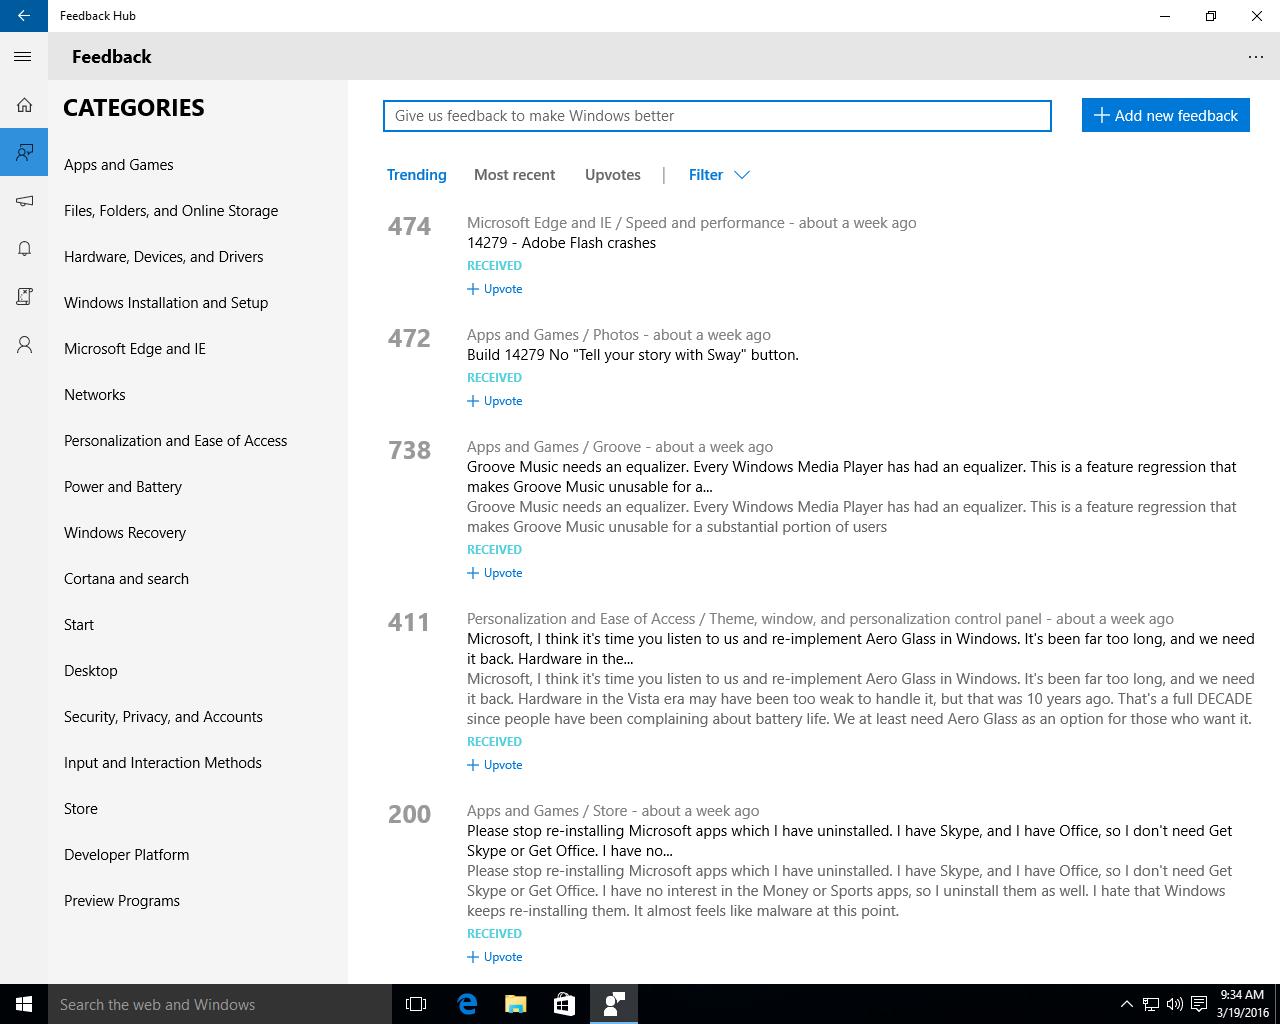Click the 738 upvote count

tap(409, 450)
